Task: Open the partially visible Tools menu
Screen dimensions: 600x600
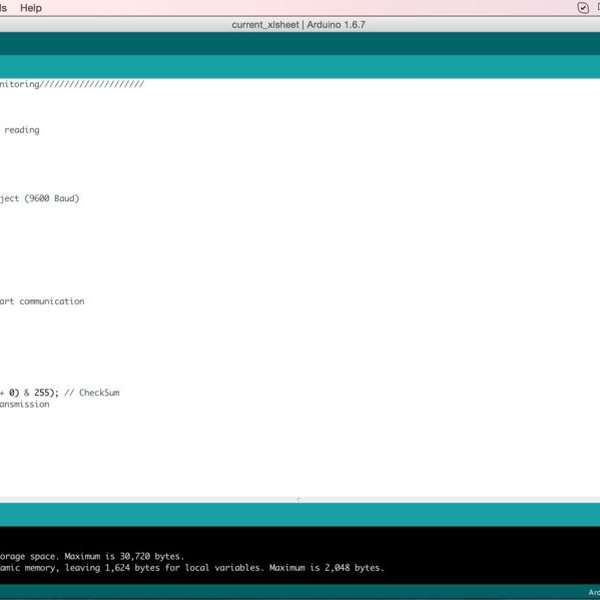Action: coord(4,8)
